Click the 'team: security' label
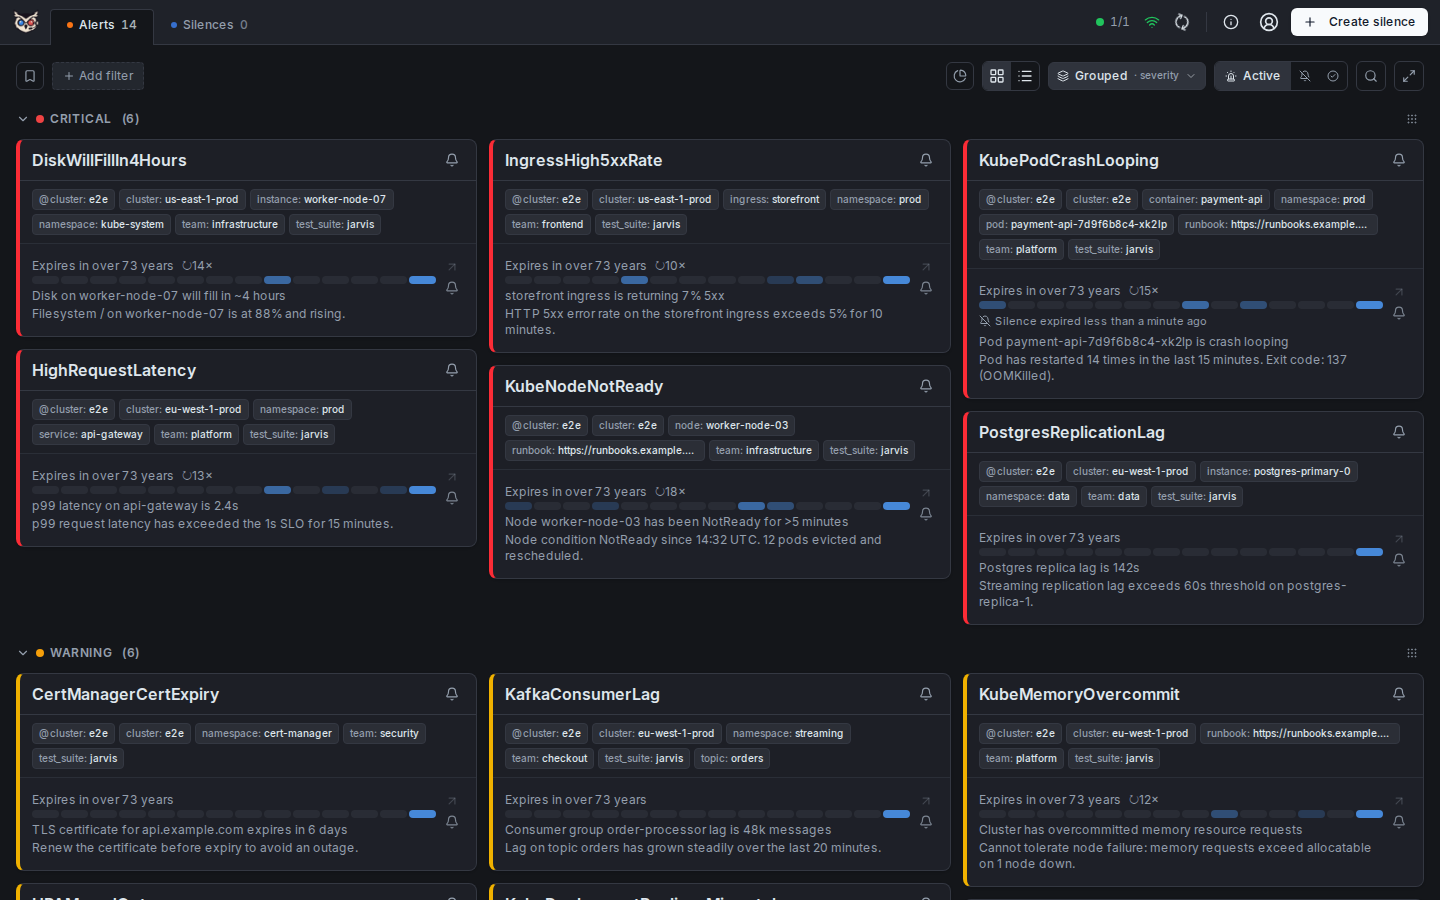 click(x=384, y=734)
